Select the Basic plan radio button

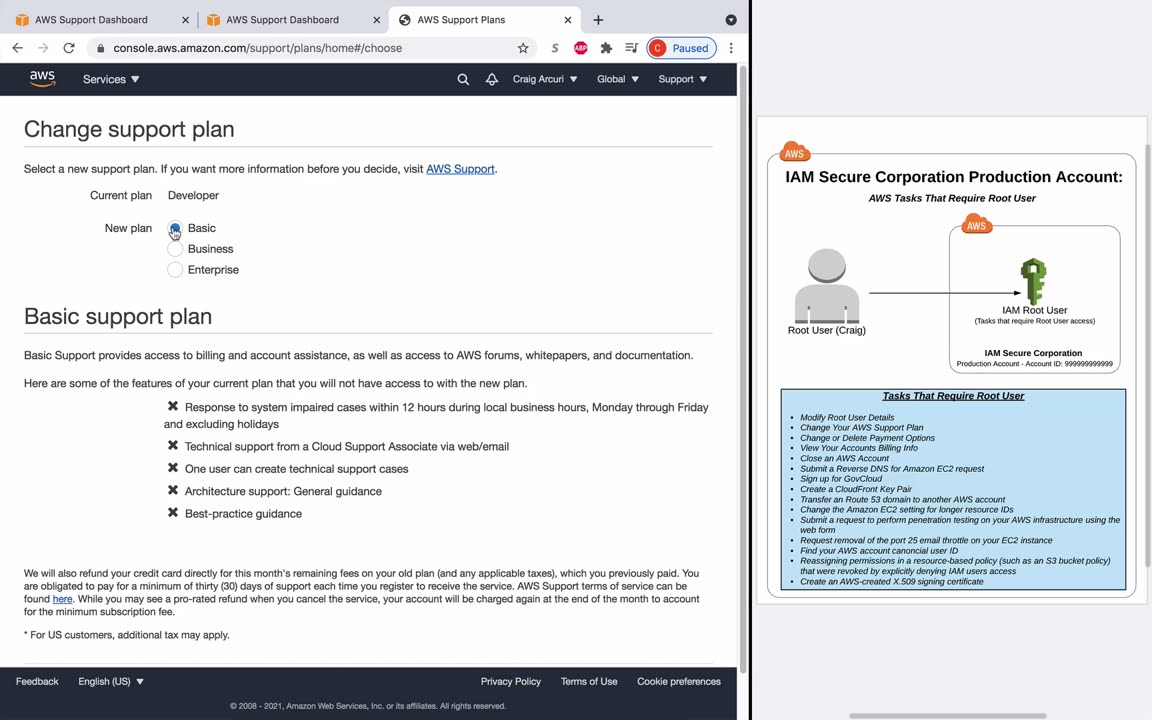175,228
